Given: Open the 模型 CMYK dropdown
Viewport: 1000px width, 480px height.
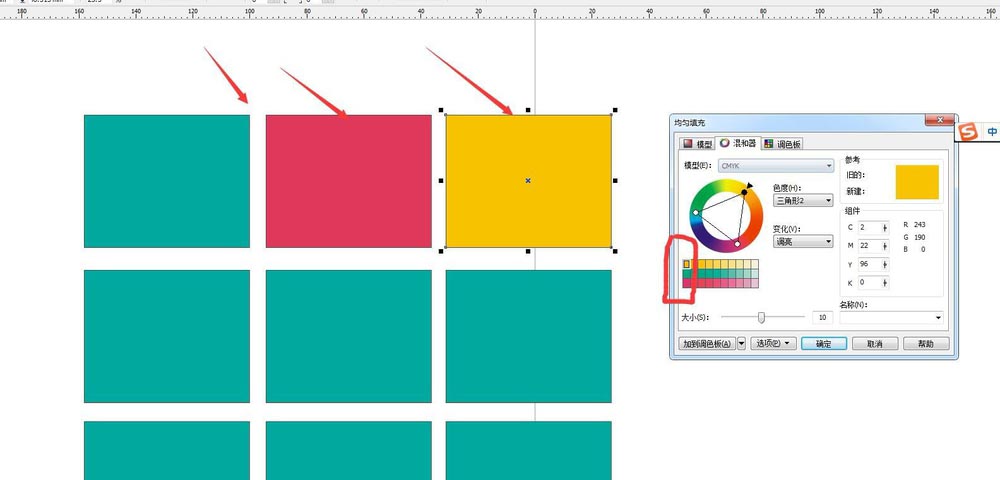Looking at the screenshot, I should click(x=776, y=166).
